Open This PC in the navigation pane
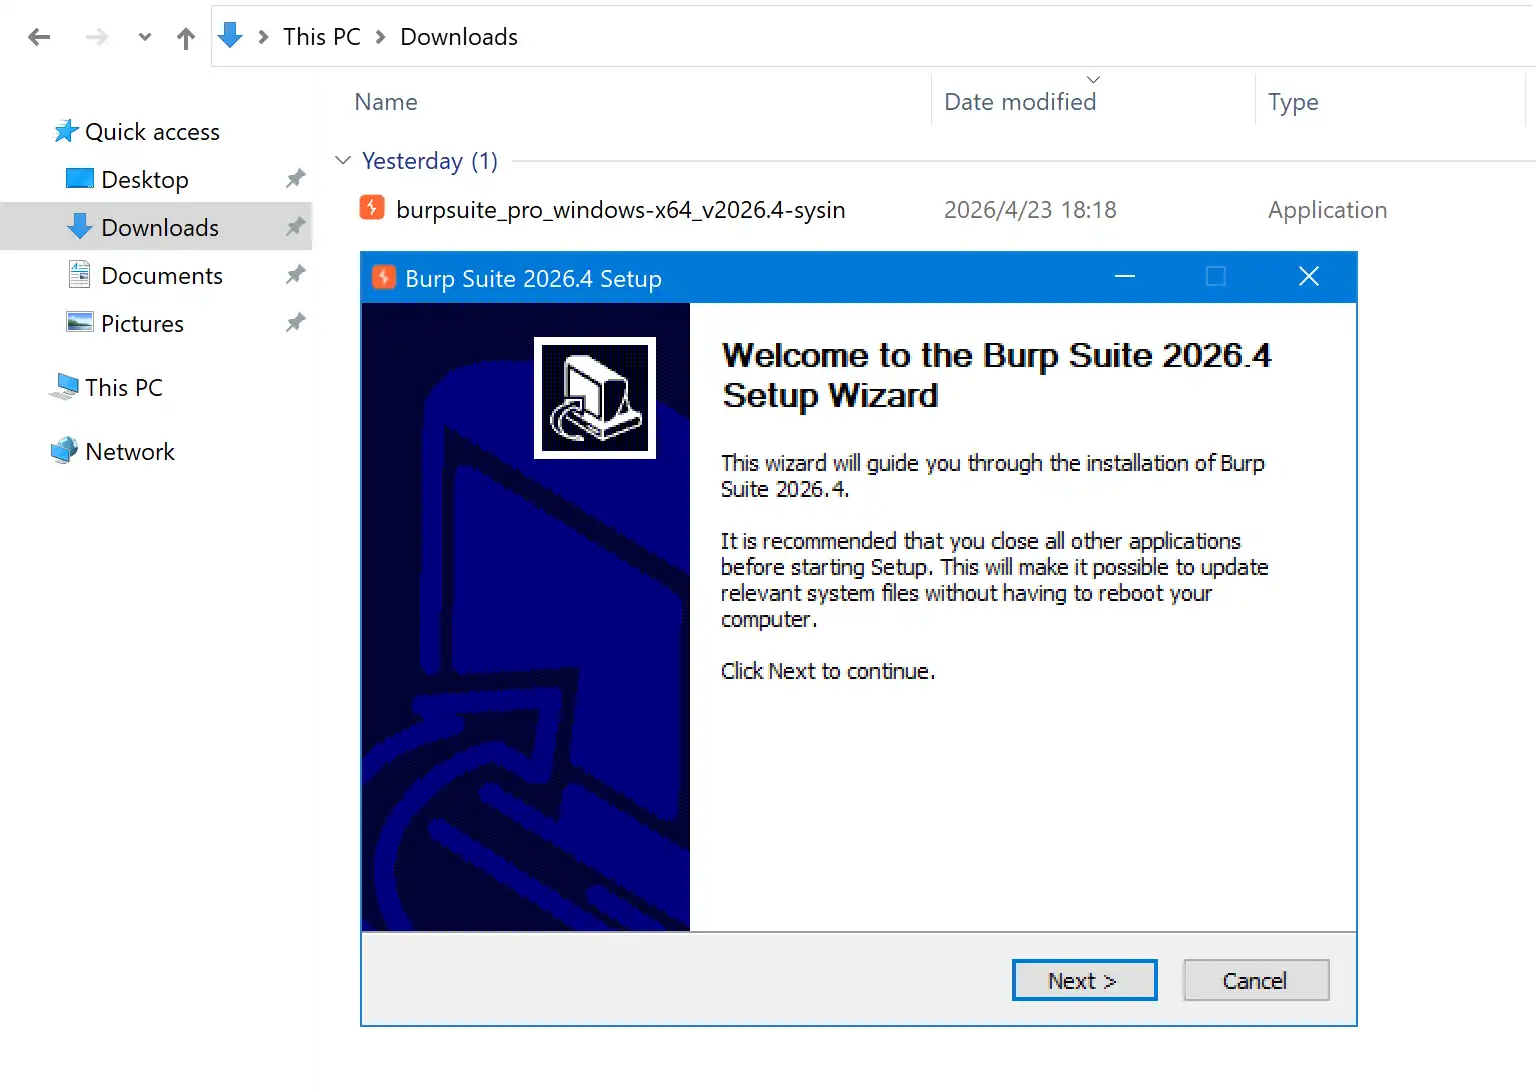 pyautogui.click(x=124, y=388)
